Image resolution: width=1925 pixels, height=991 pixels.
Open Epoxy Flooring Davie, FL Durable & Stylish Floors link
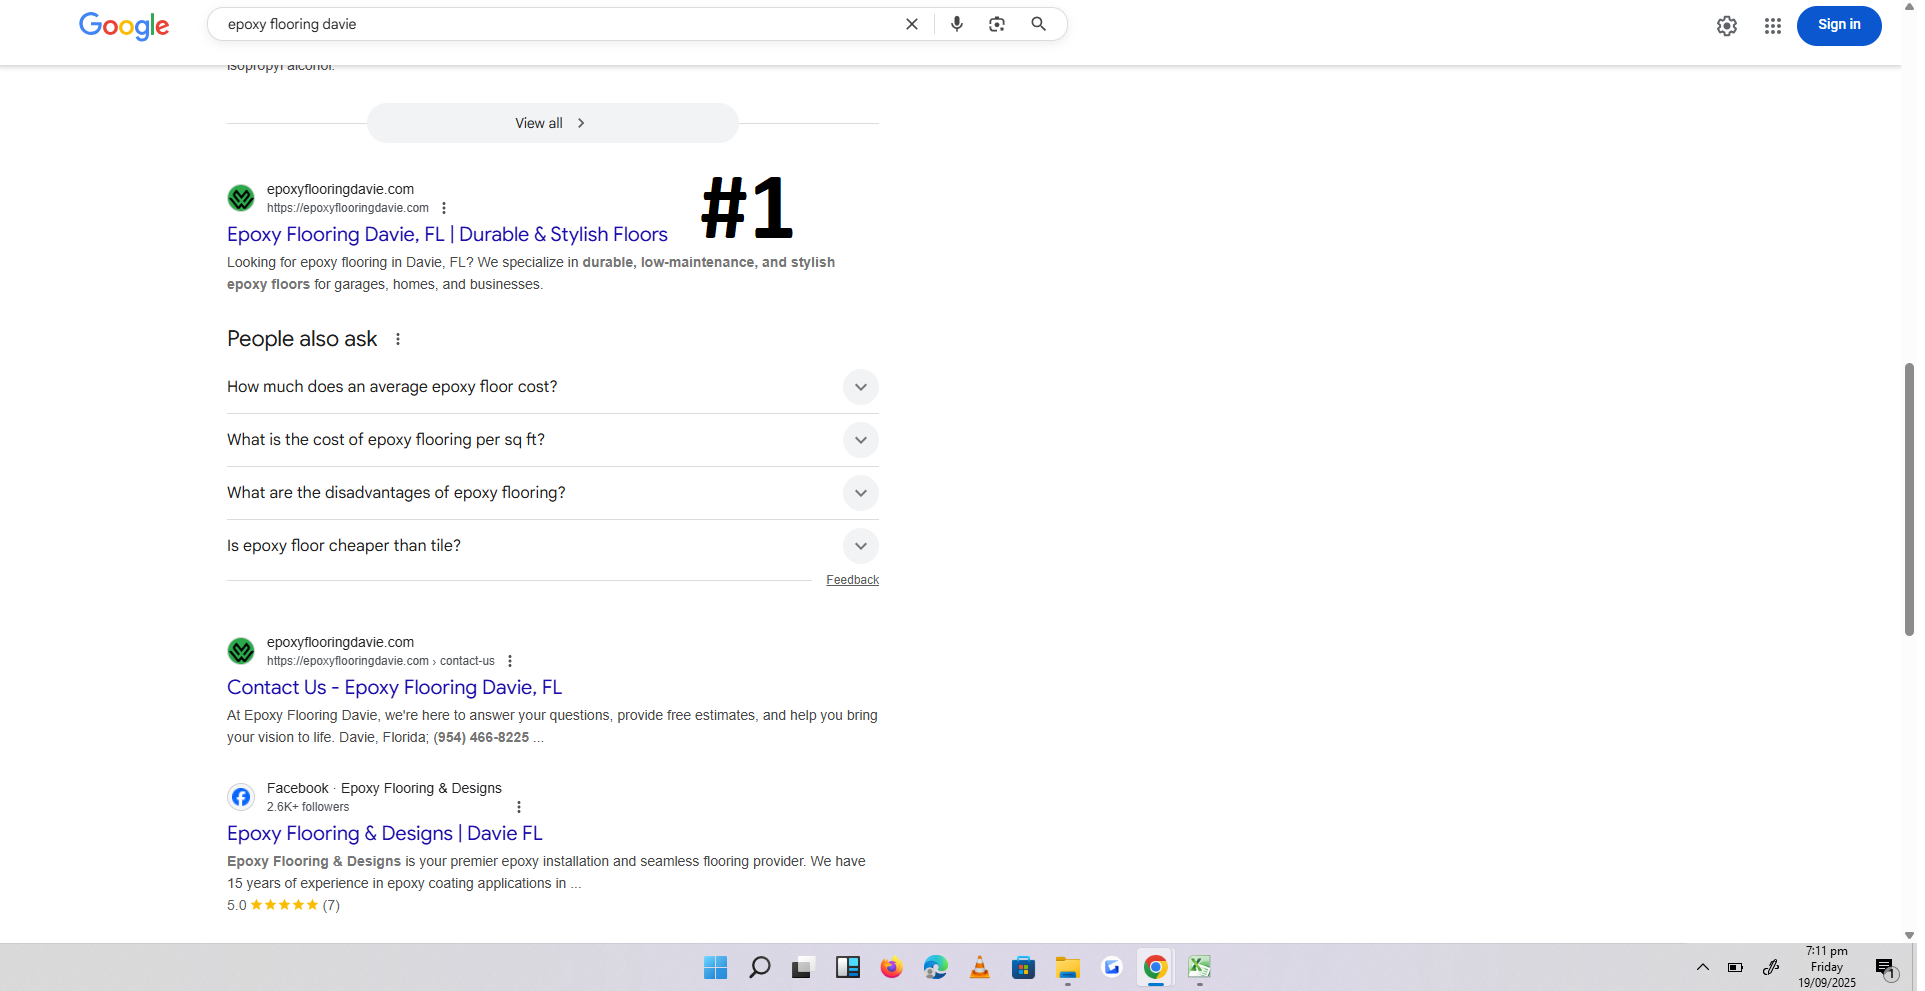447,234
